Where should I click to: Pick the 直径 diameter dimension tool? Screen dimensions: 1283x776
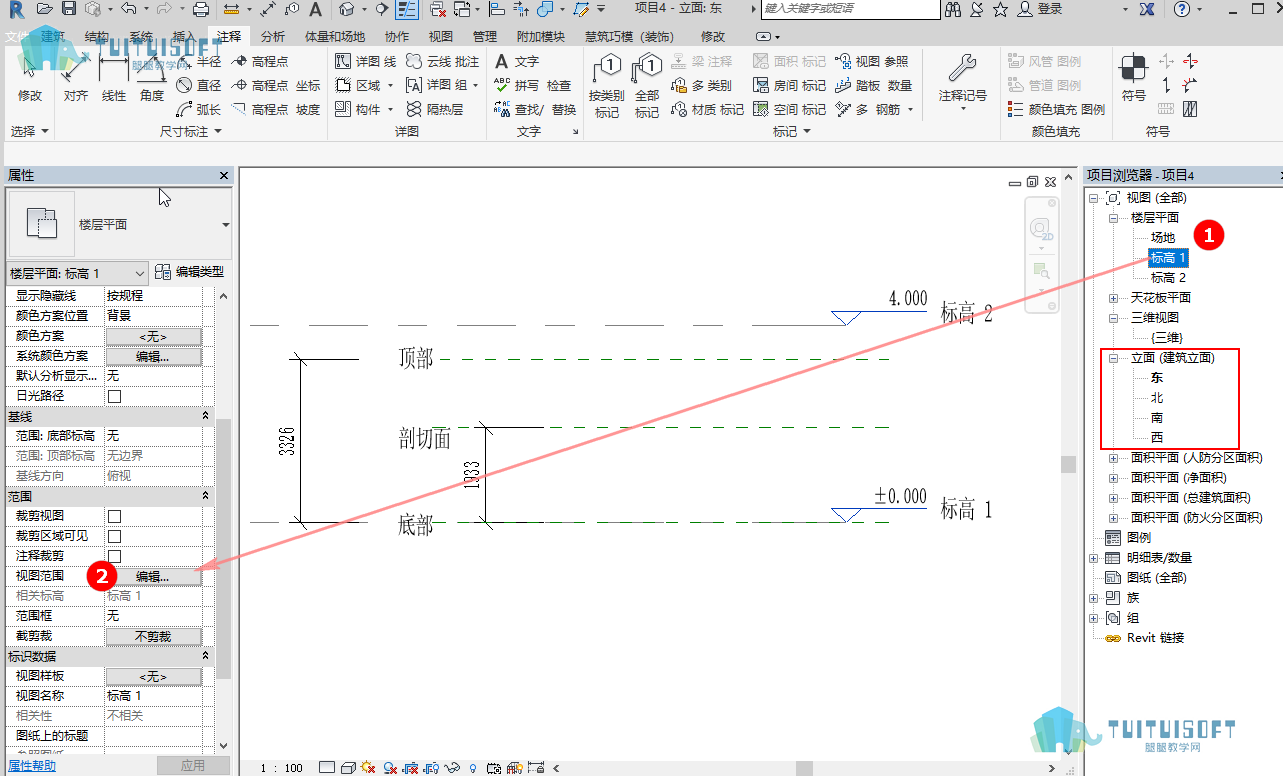[198, 86]
